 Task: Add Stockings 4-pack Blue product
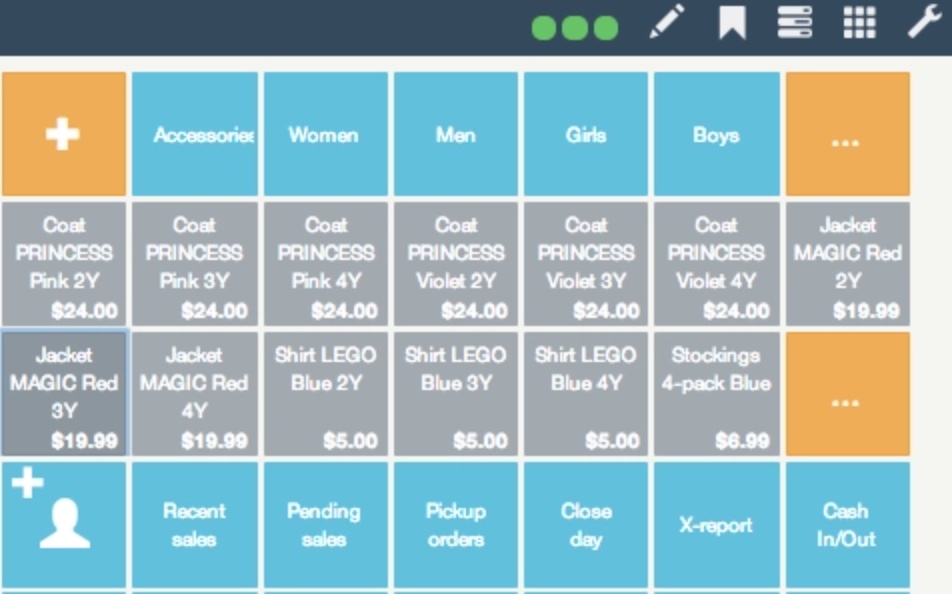click(x=716, y=394)
